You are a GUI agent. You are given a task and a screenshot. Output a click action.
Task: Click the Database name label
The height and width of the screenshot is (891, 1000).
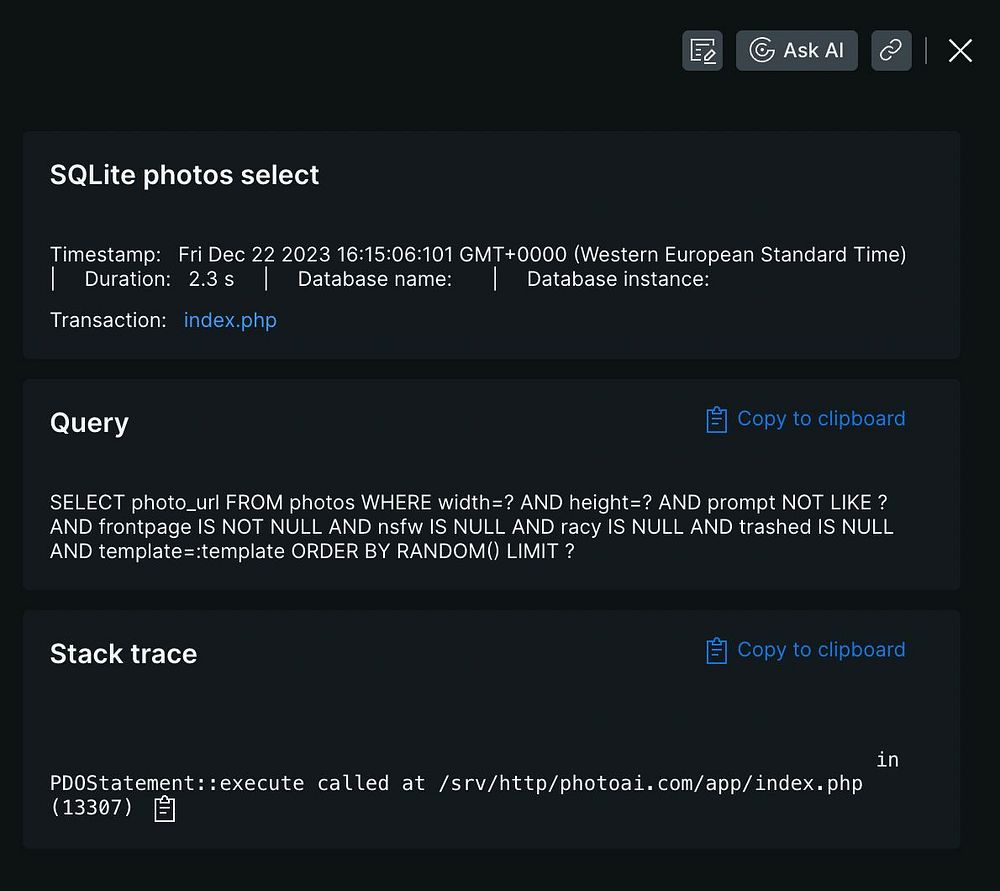(x=375, y=279)
